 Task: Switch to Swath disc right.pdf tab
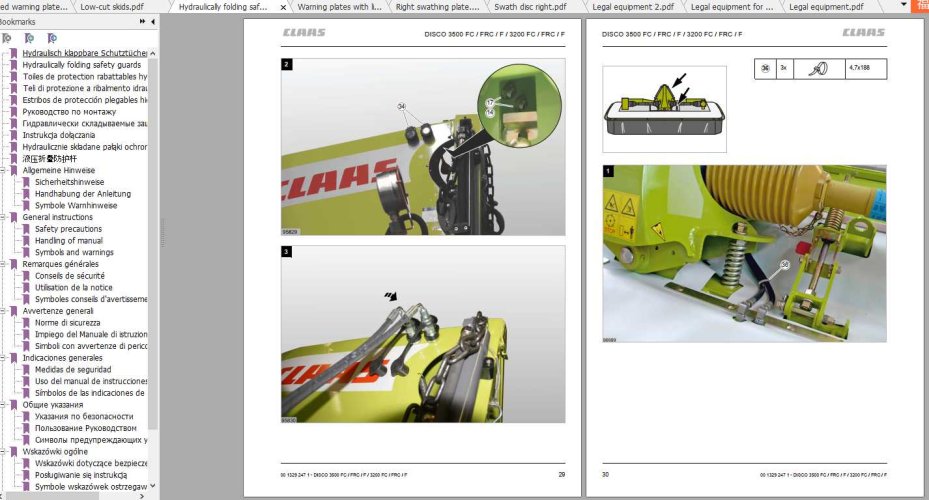click(530, 7)
